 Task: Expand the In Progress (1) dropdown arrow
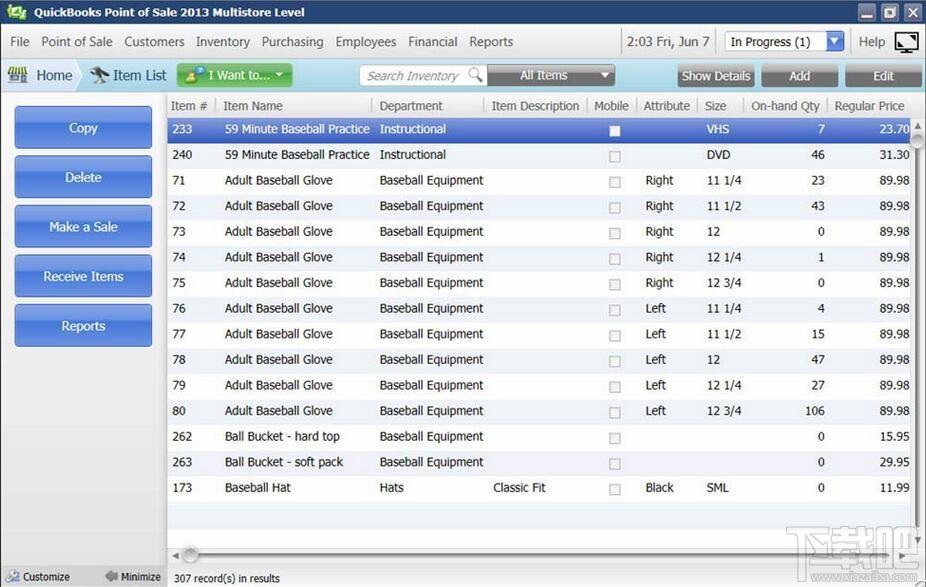point(834,41)
